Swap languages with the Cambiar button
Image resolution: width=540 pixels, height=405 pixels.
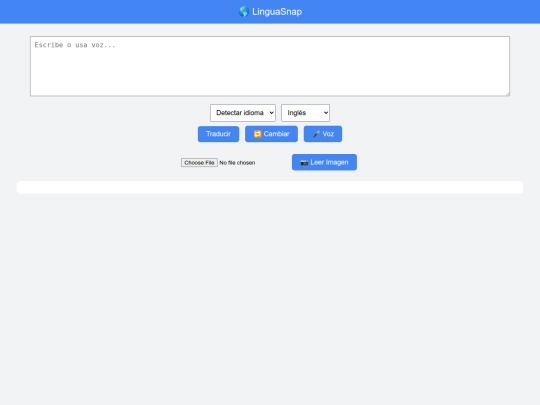[x=271, y=134]
